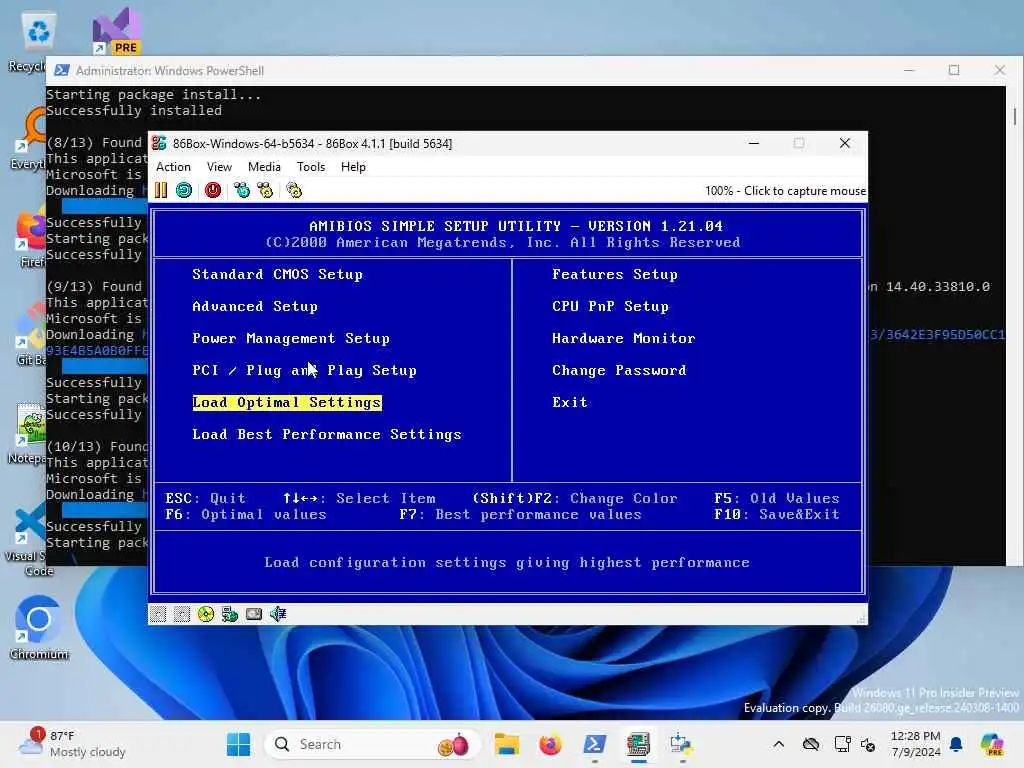Open the weather widget showing 87°F

[x=72, y=744]
